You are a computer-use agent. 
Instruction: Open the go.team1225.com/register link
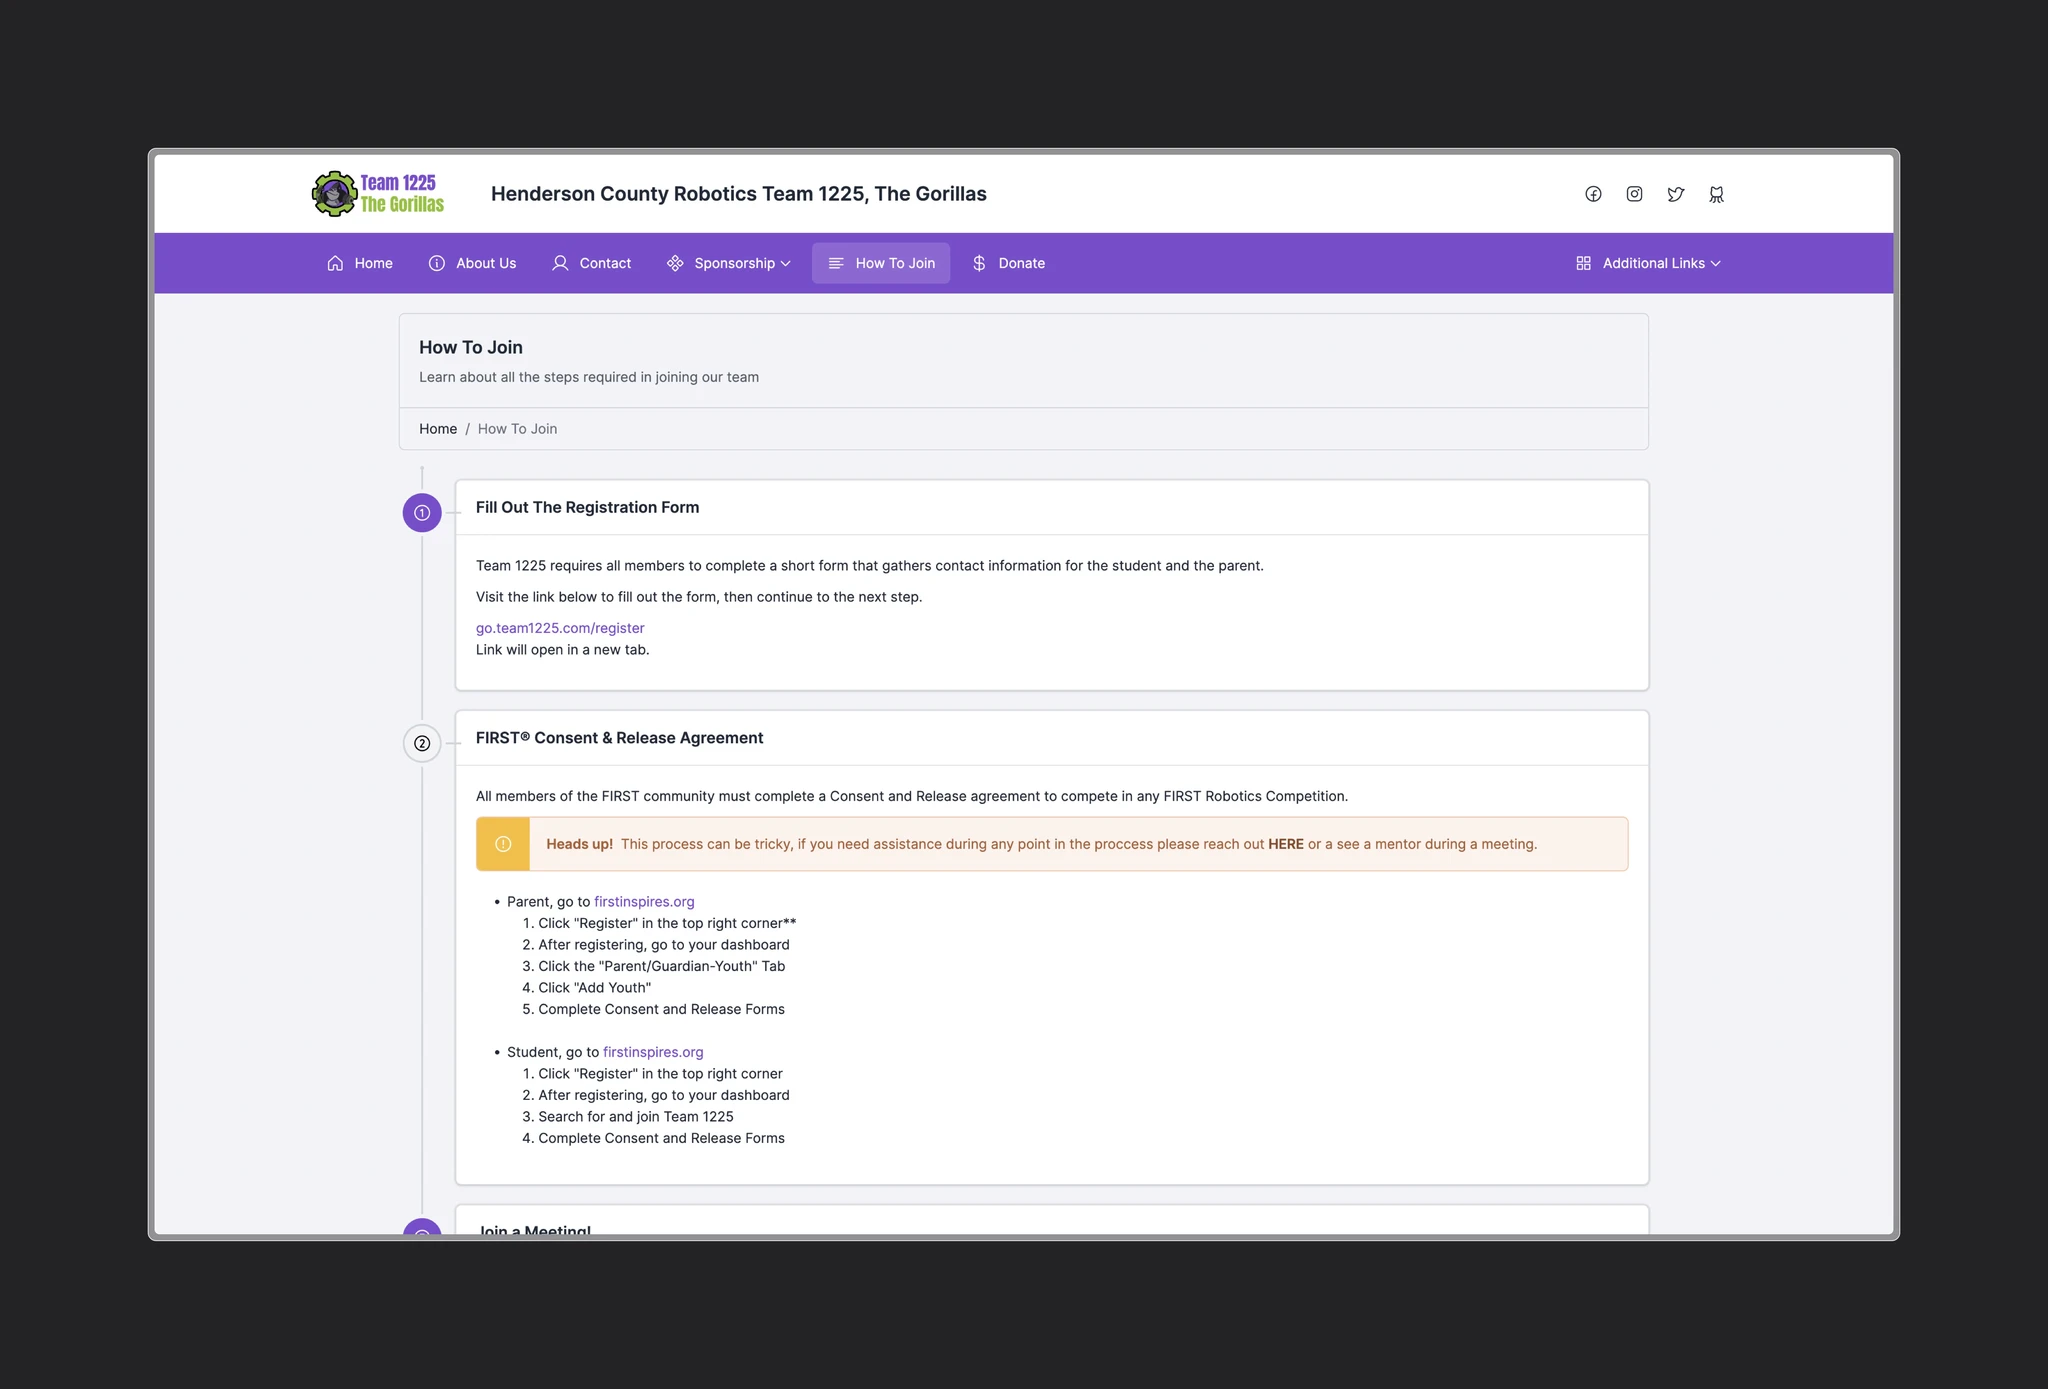tap(560, 628)
